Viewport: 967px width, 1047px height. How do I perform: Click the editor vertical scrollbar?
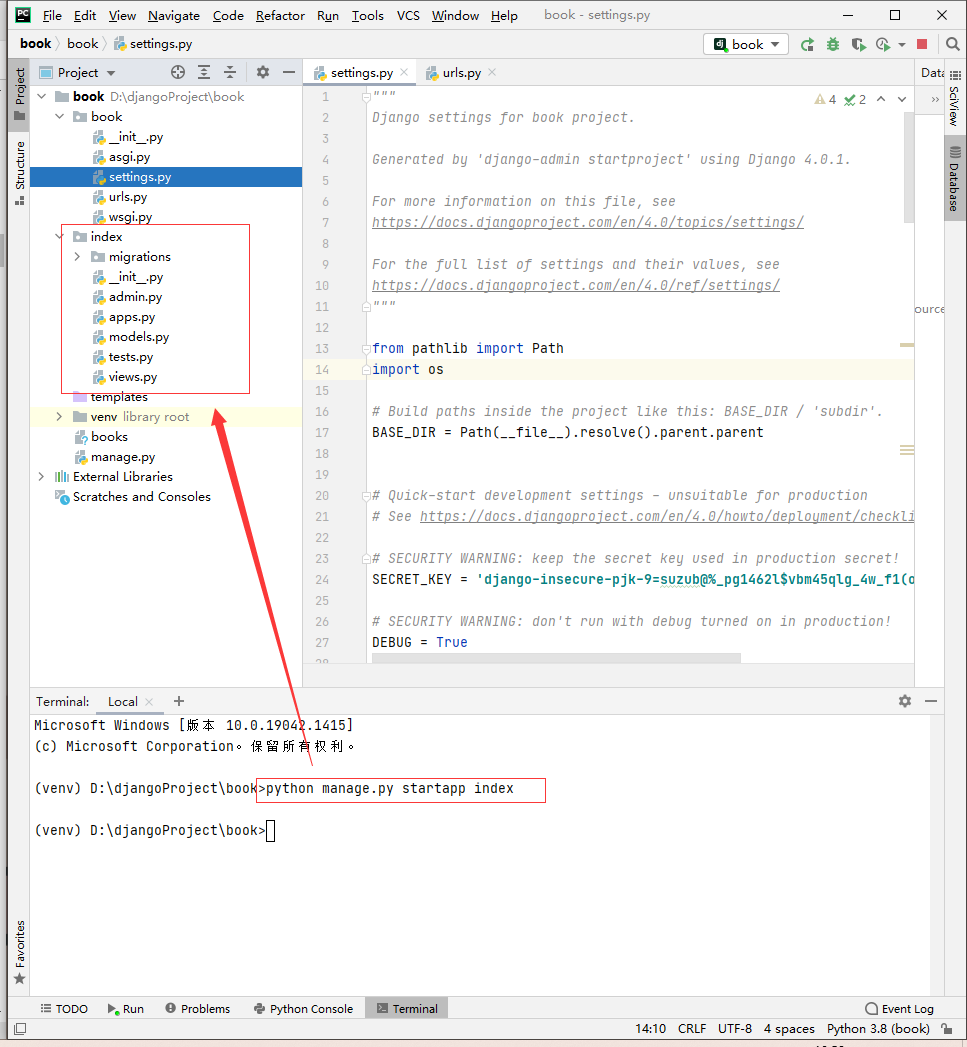[x=908, y=167]
